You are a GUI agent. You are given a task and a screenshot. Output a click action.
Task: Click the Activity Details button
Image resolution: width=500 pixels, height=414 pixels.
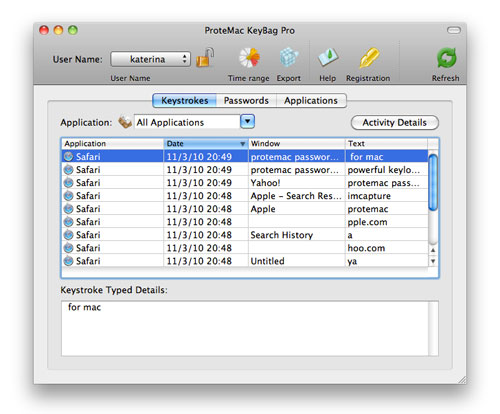395,123
